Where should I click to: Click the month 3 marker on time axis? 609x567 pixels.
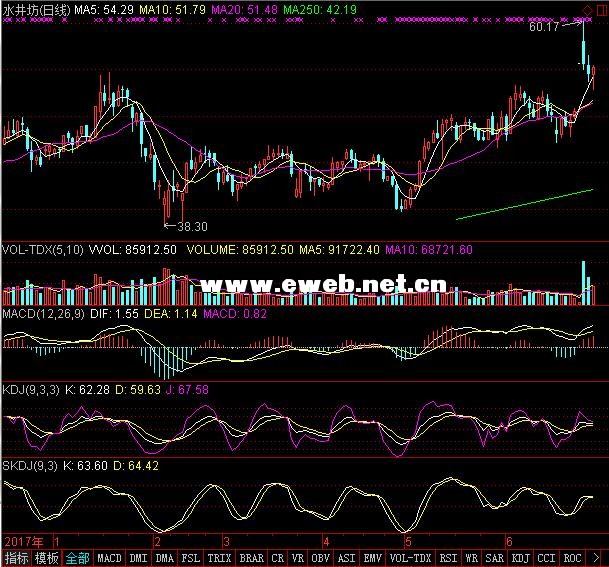pos(226,542)
